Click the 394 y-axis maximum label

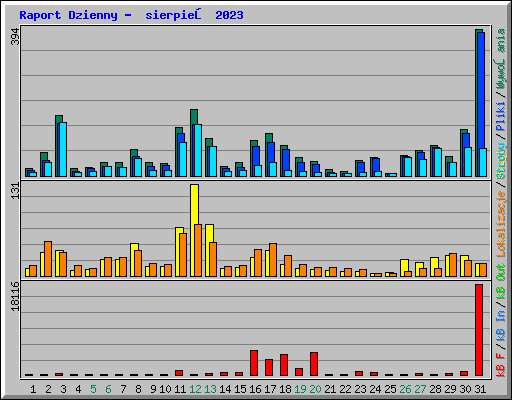click(x=15, y=37)
